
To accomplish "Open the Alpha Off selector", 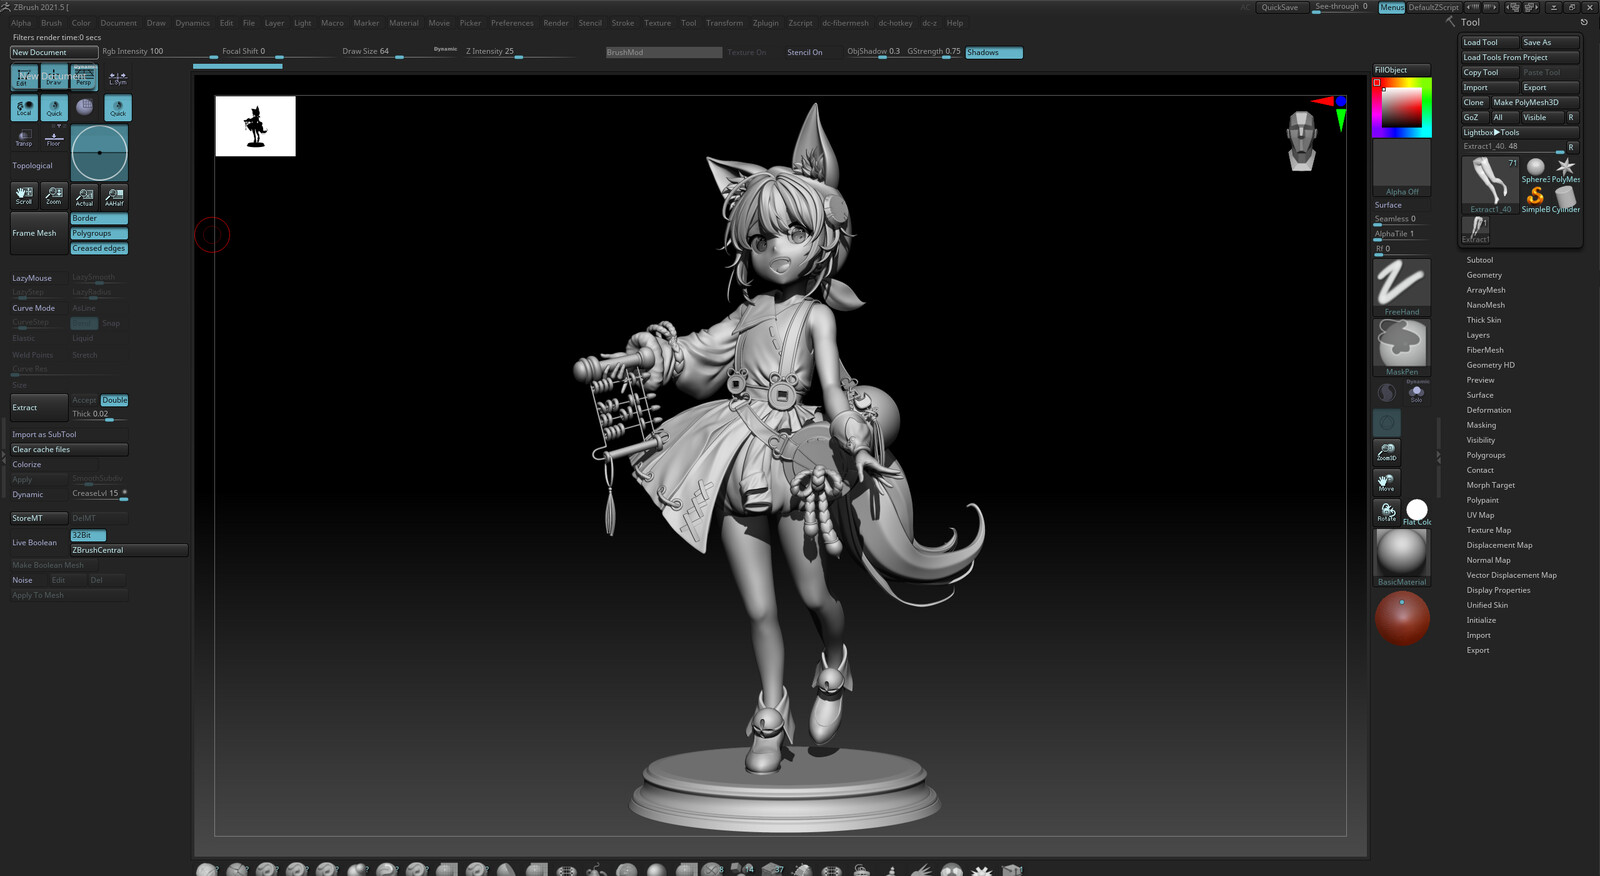I will tap(1401, 168).
